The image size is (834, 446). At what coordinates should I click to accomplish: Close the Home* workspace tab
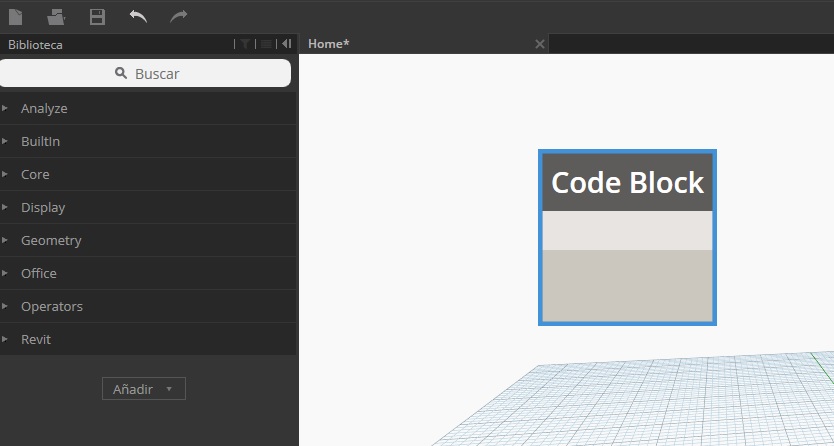540,44
